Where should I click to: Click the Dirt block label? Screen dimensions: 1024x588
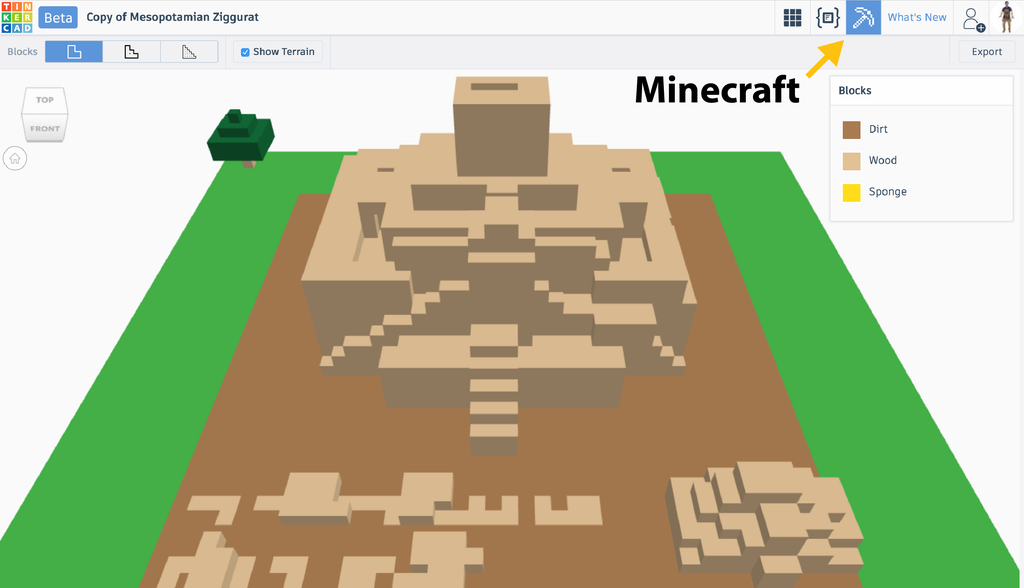(878, 129)
